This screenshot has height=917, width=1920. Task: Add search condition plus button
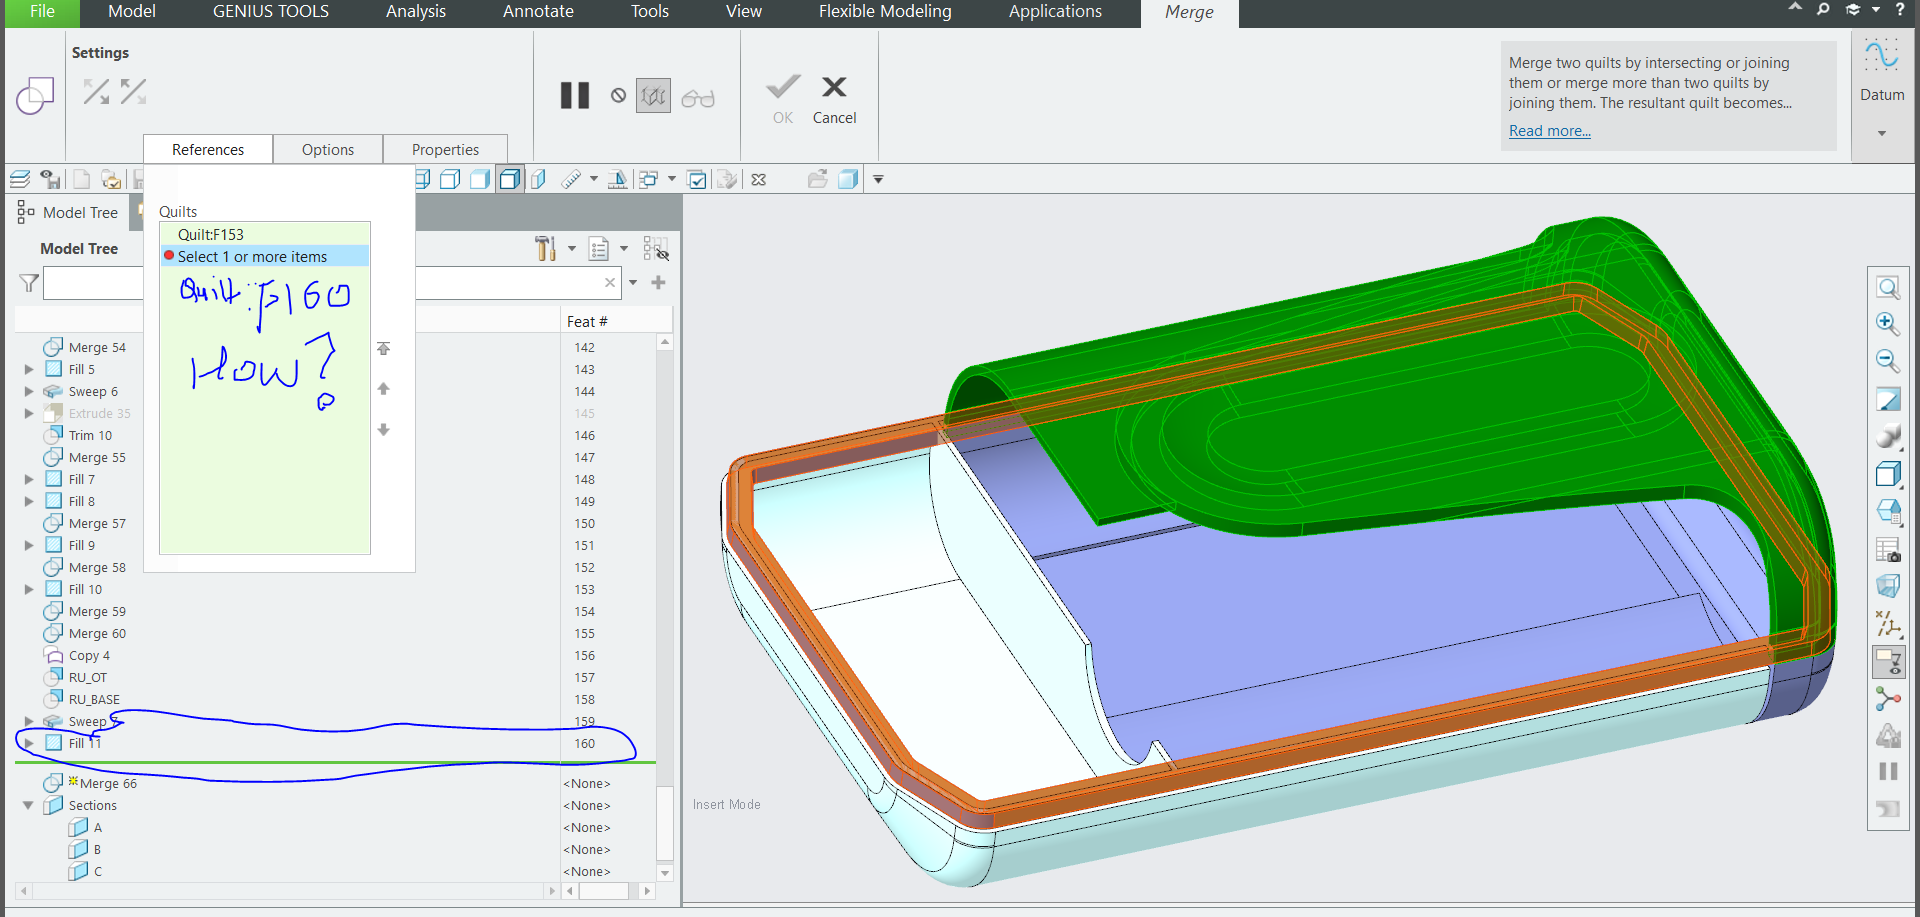point(658,282)
